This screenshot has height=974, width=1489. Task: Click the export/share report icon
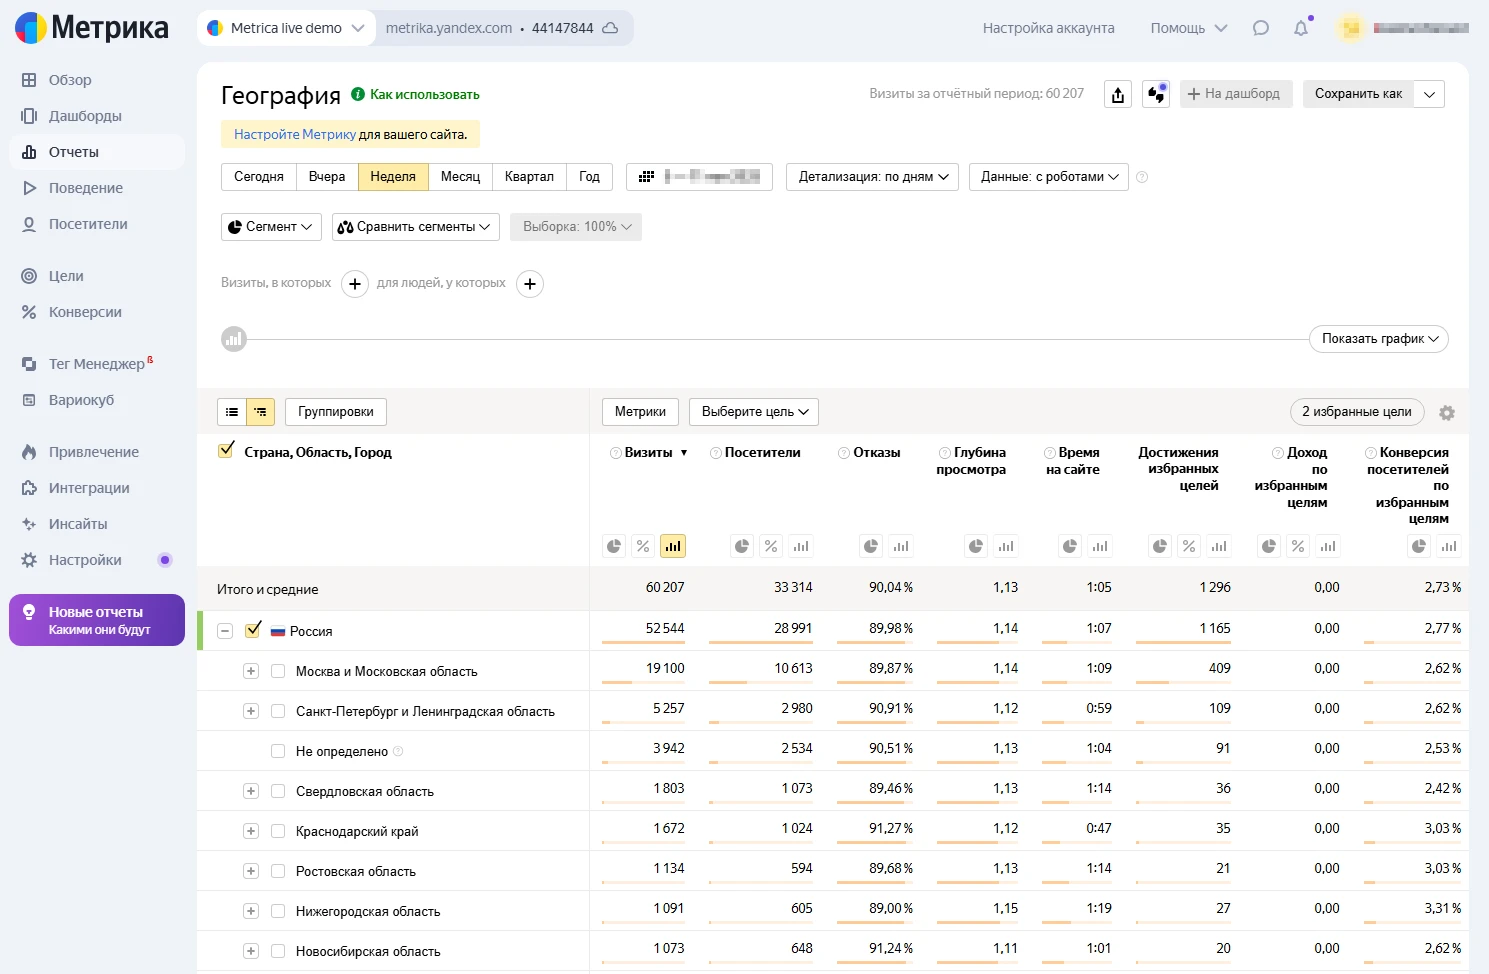click(x=1117, y=93)
